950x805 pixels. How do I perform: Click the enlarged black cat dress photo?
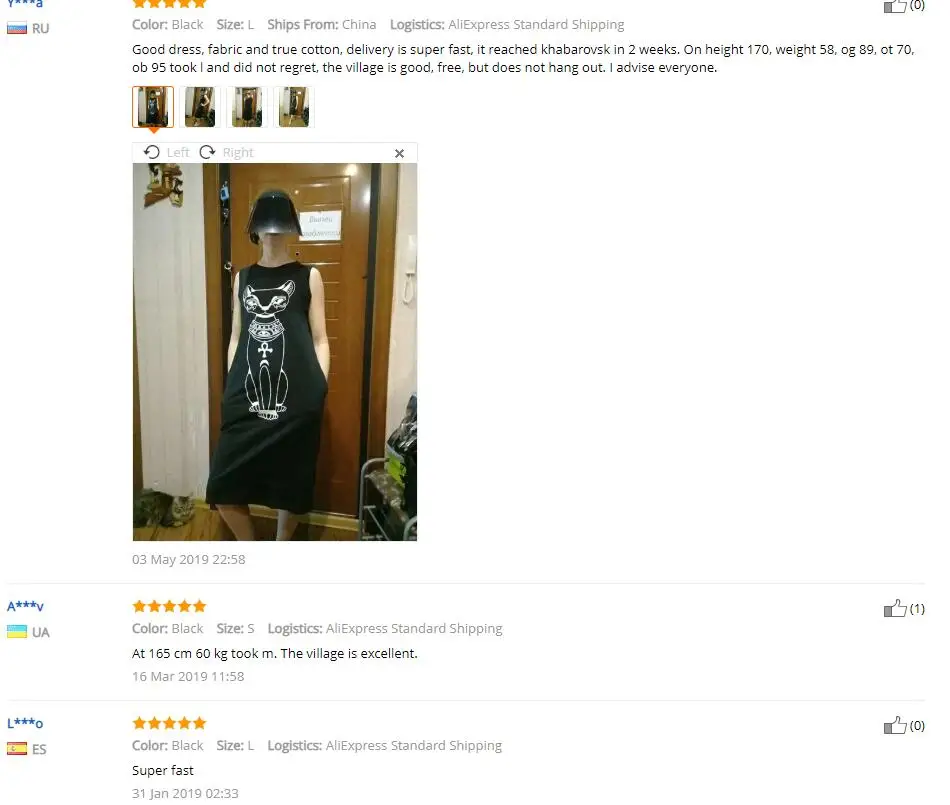274,352
